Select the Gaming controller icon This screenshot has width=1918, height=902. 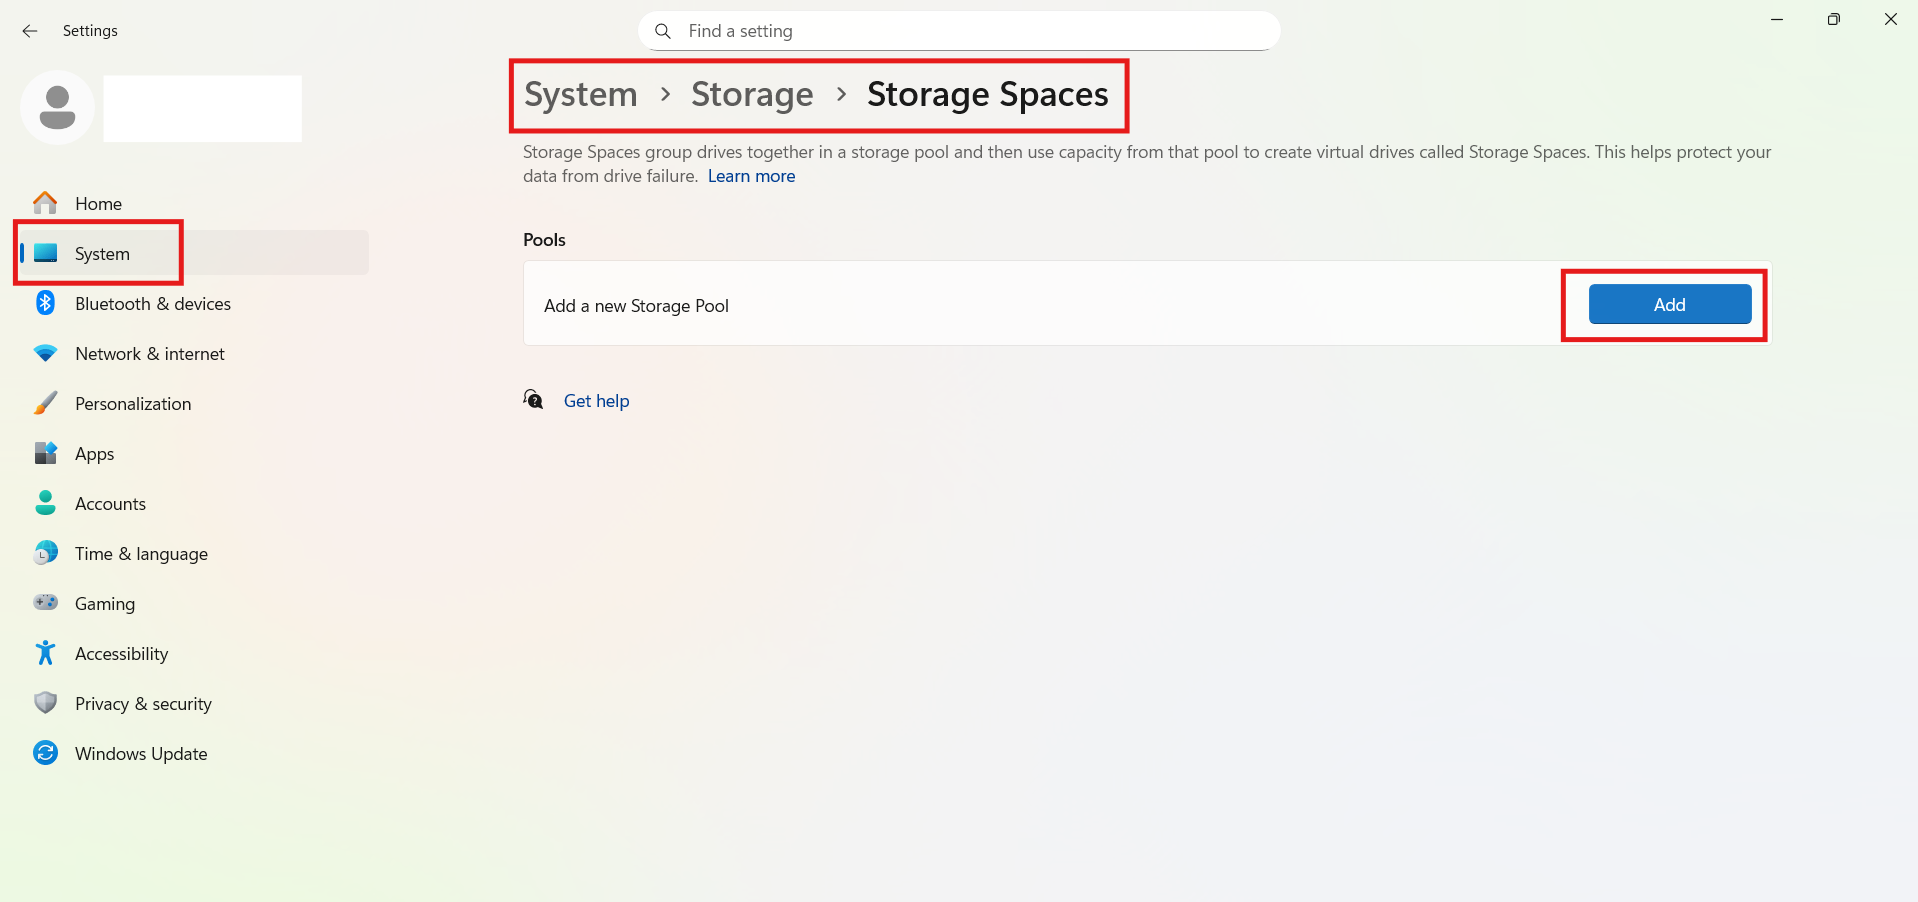click(45, 603)
